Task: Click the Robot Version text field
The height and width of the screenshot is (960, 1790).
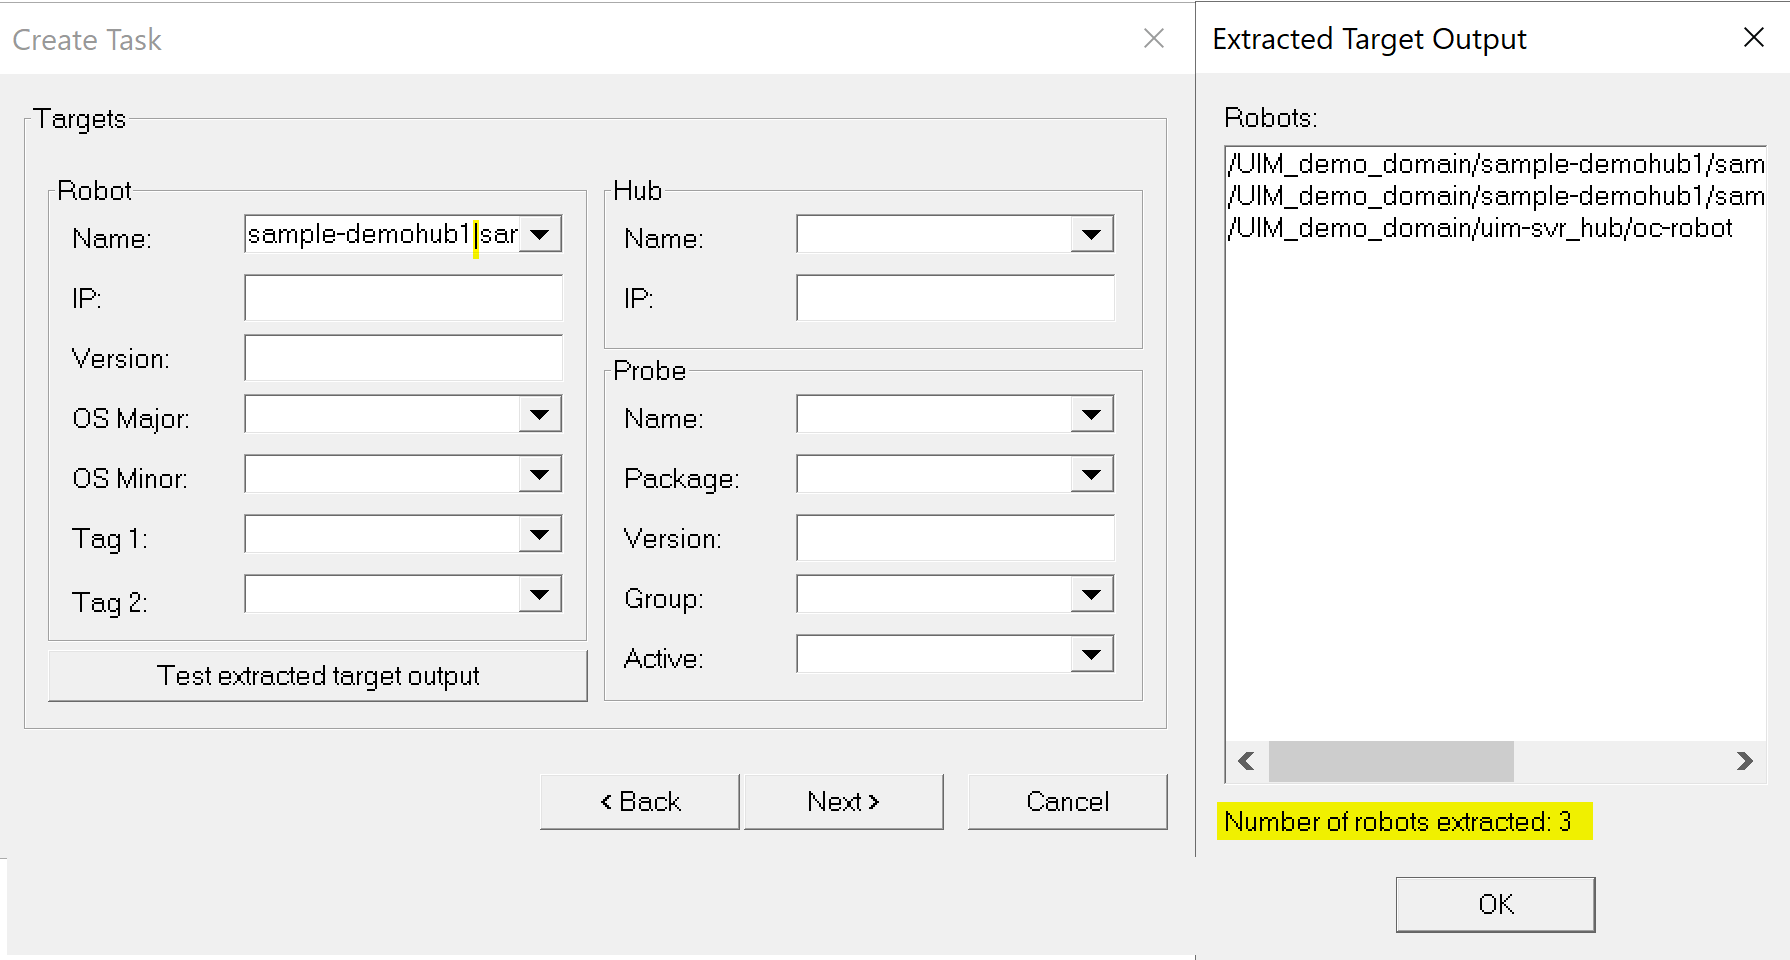Action: (x=403, y=358)
